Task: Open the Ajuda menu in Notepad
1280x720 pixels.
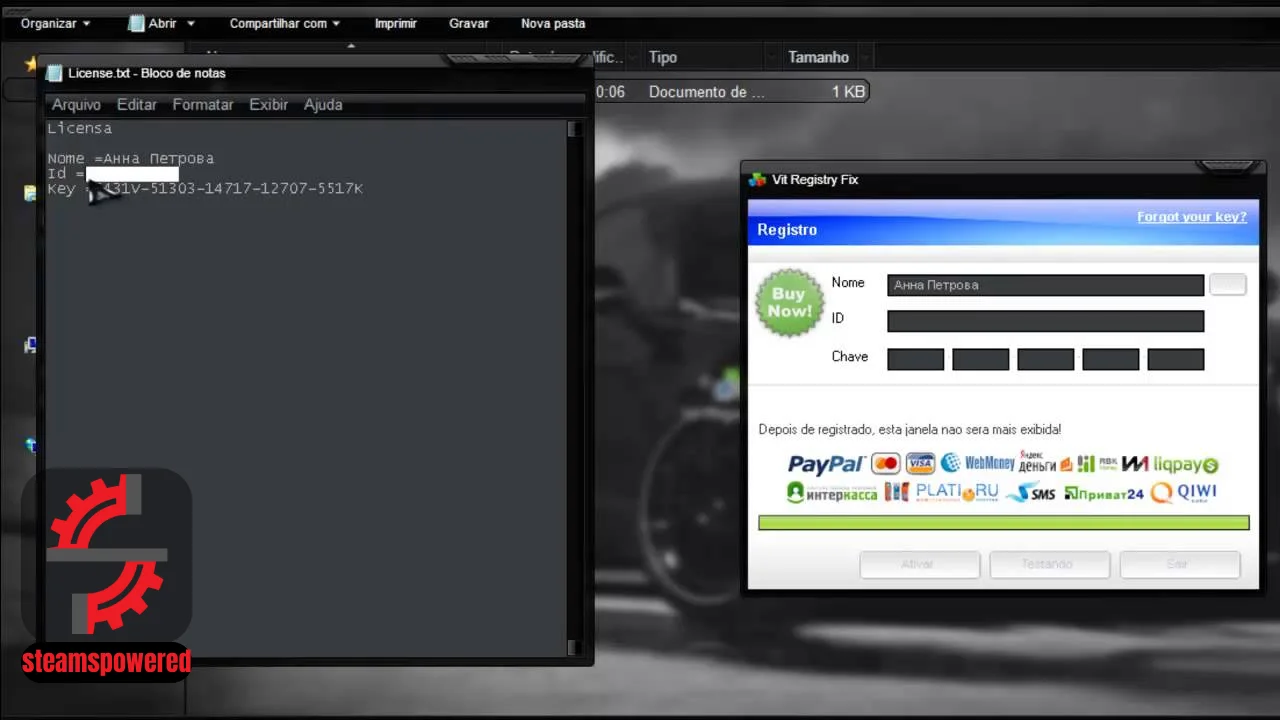Action: (323, 104)
